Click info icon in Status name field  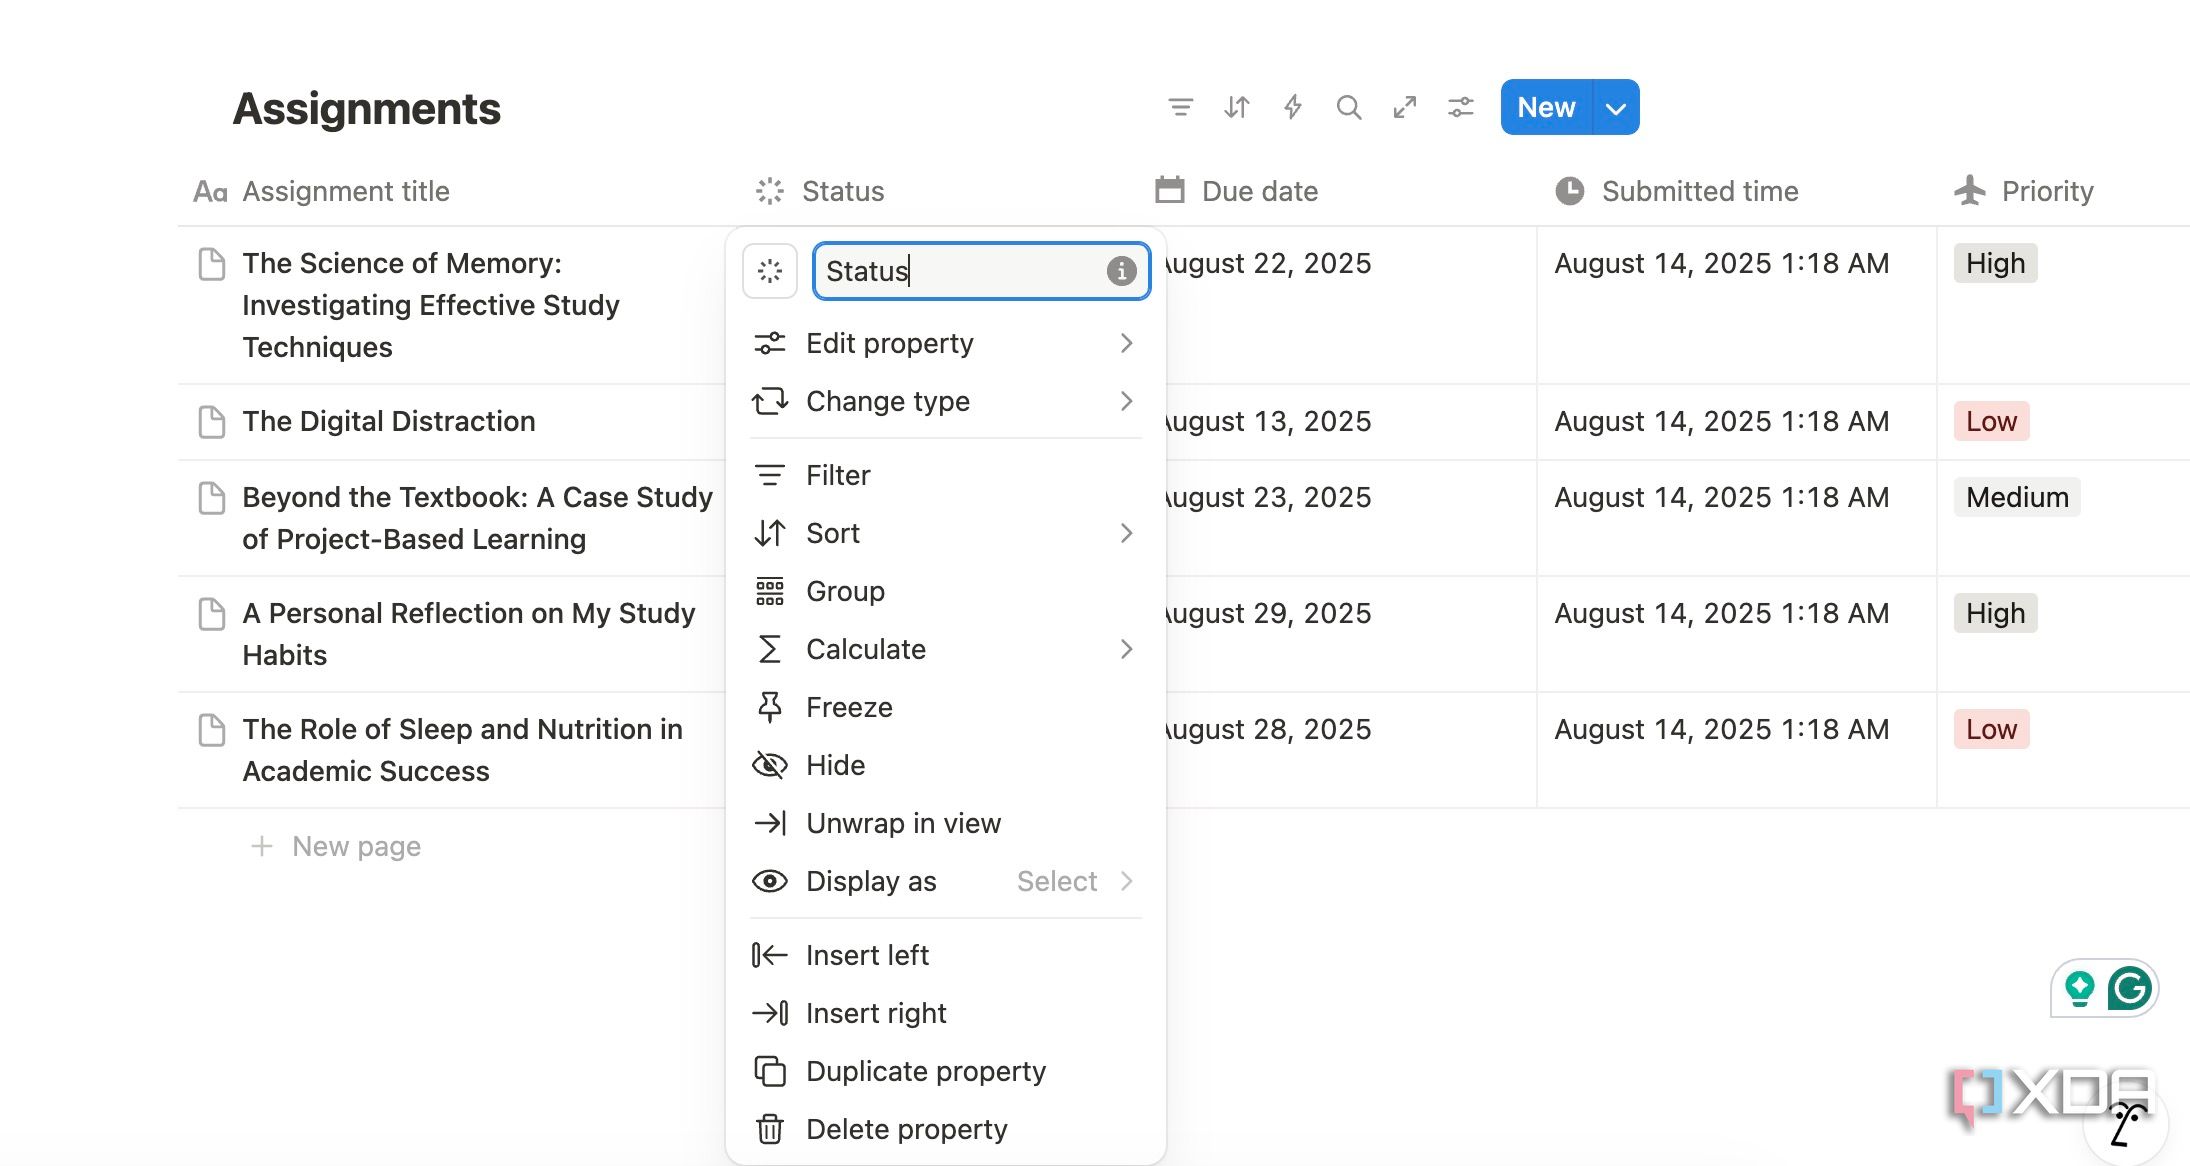(x=1121, y=271)
